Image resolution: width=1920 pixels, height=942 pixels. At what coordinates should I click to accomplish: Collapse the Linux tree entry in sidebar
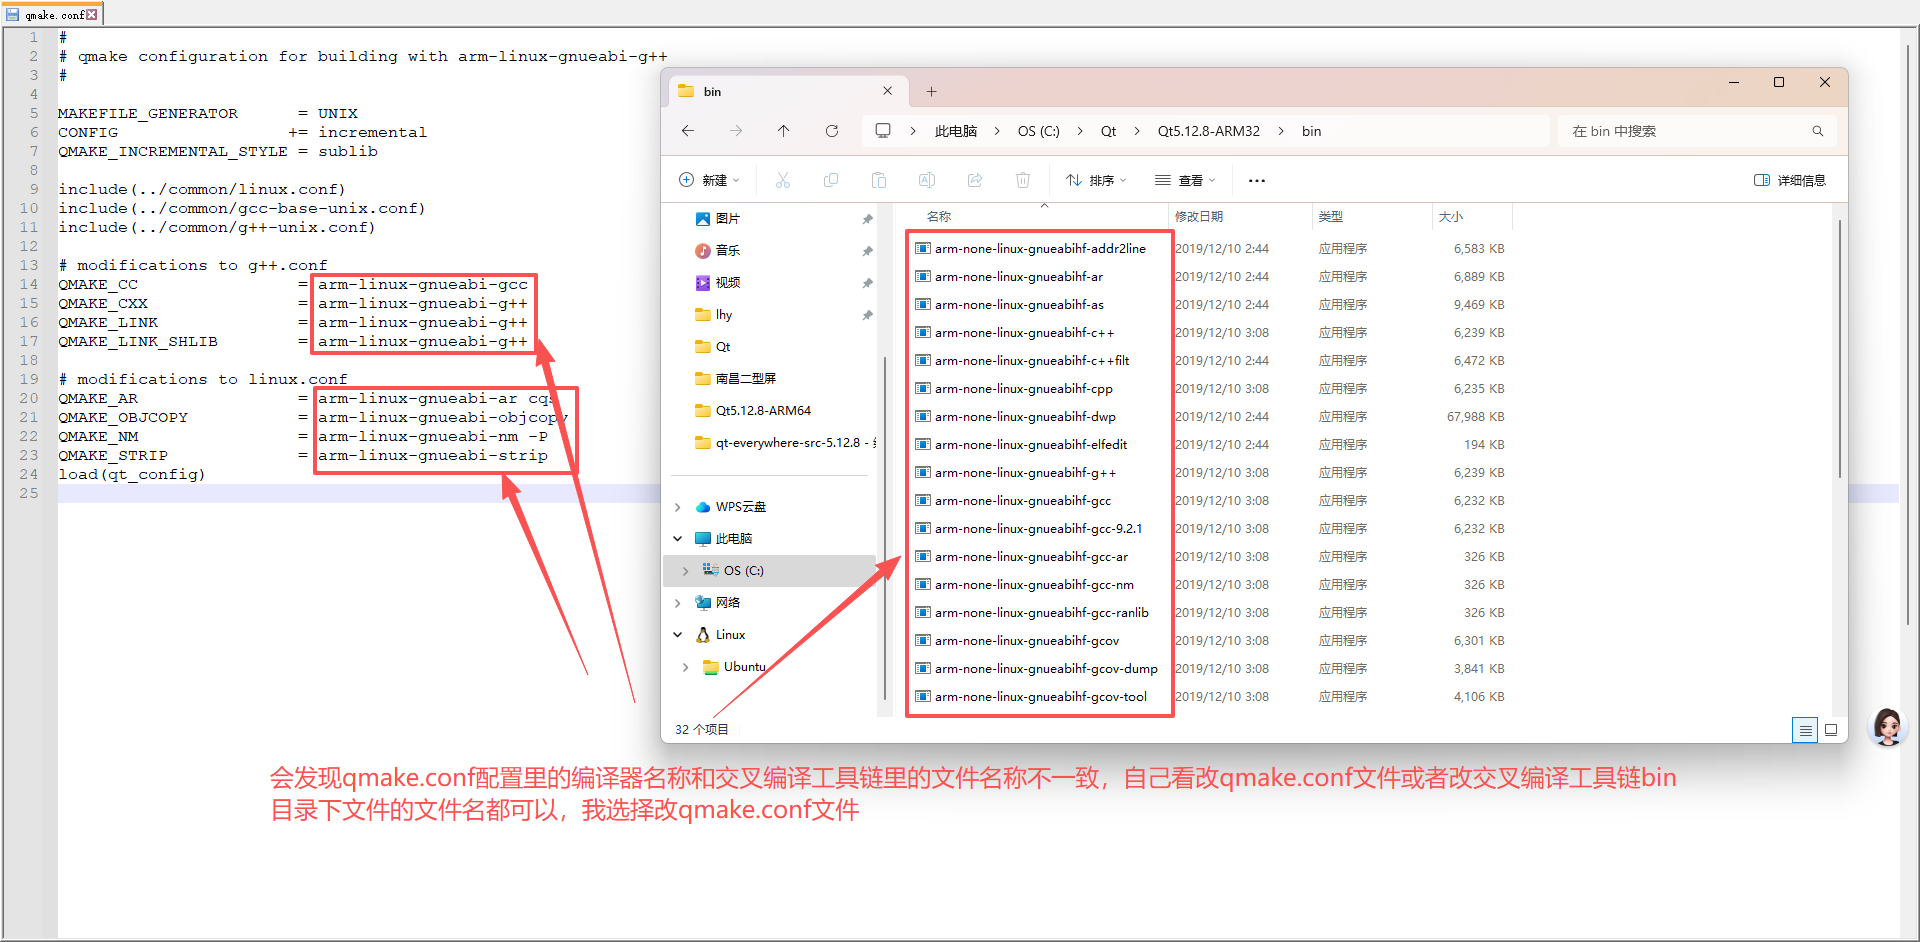[678, 634]
